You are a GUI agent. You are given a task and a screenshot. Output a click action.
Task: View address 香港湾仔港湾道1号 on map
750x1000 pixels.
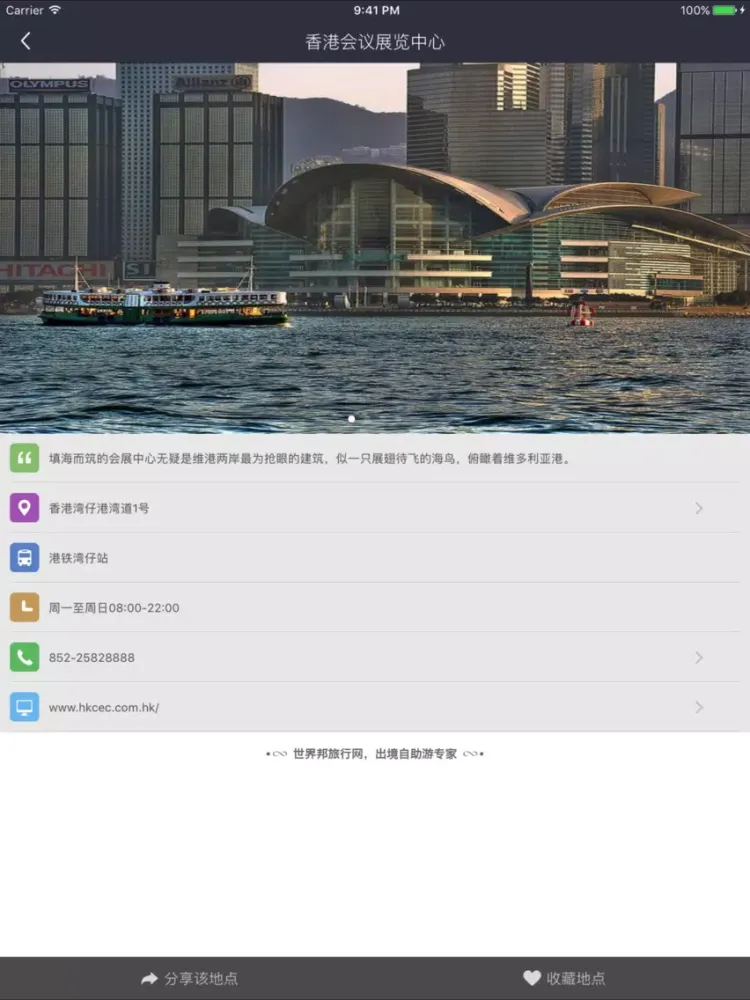pos(99,508)
